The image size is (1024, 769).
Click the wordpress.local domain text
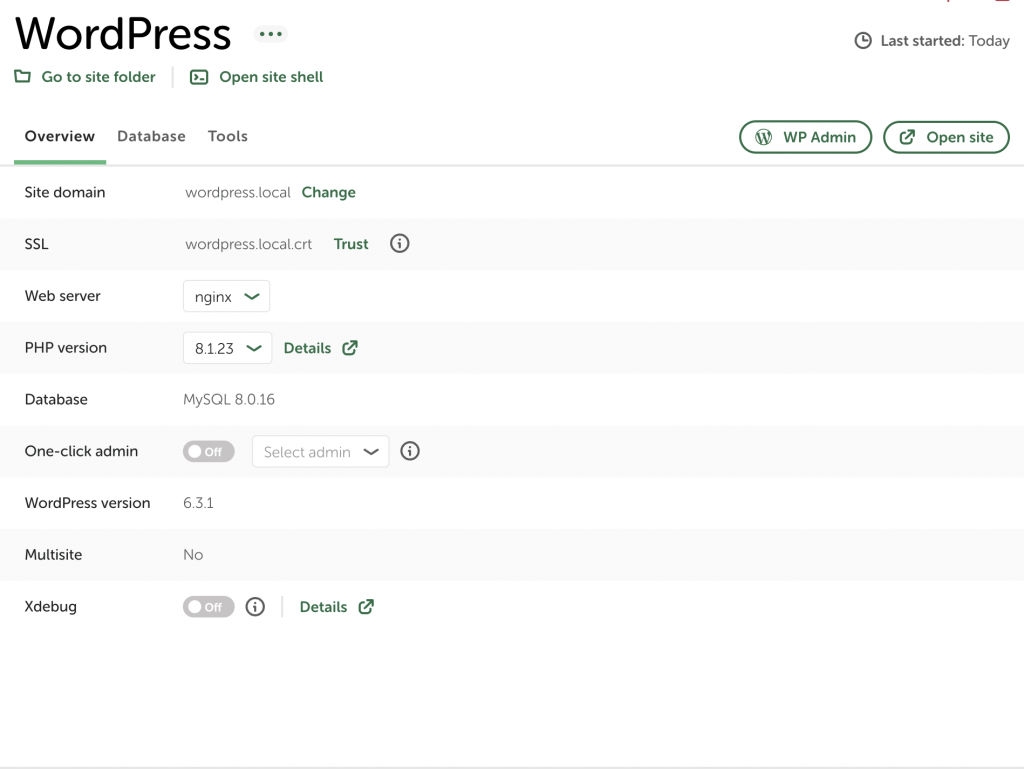pyautogui.click(x=238, y=192)
